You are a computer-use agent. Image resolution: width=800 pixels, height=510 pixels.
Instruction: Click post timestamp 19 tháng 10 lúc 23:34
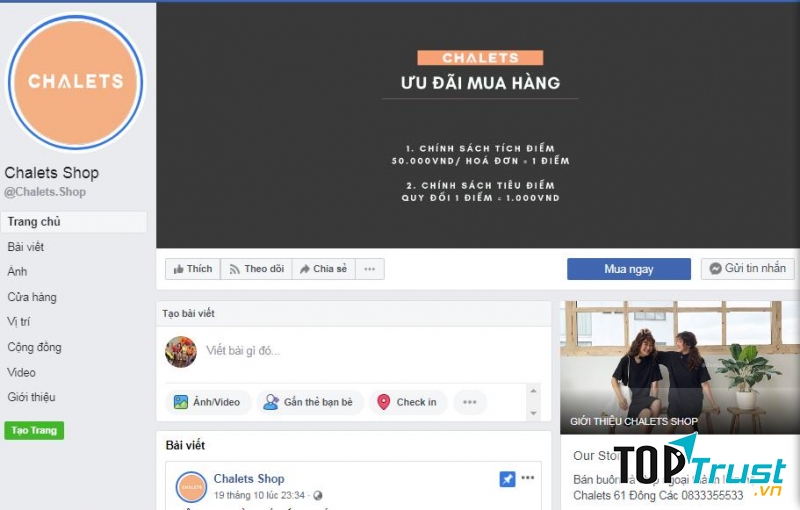[x=259, y=495]
